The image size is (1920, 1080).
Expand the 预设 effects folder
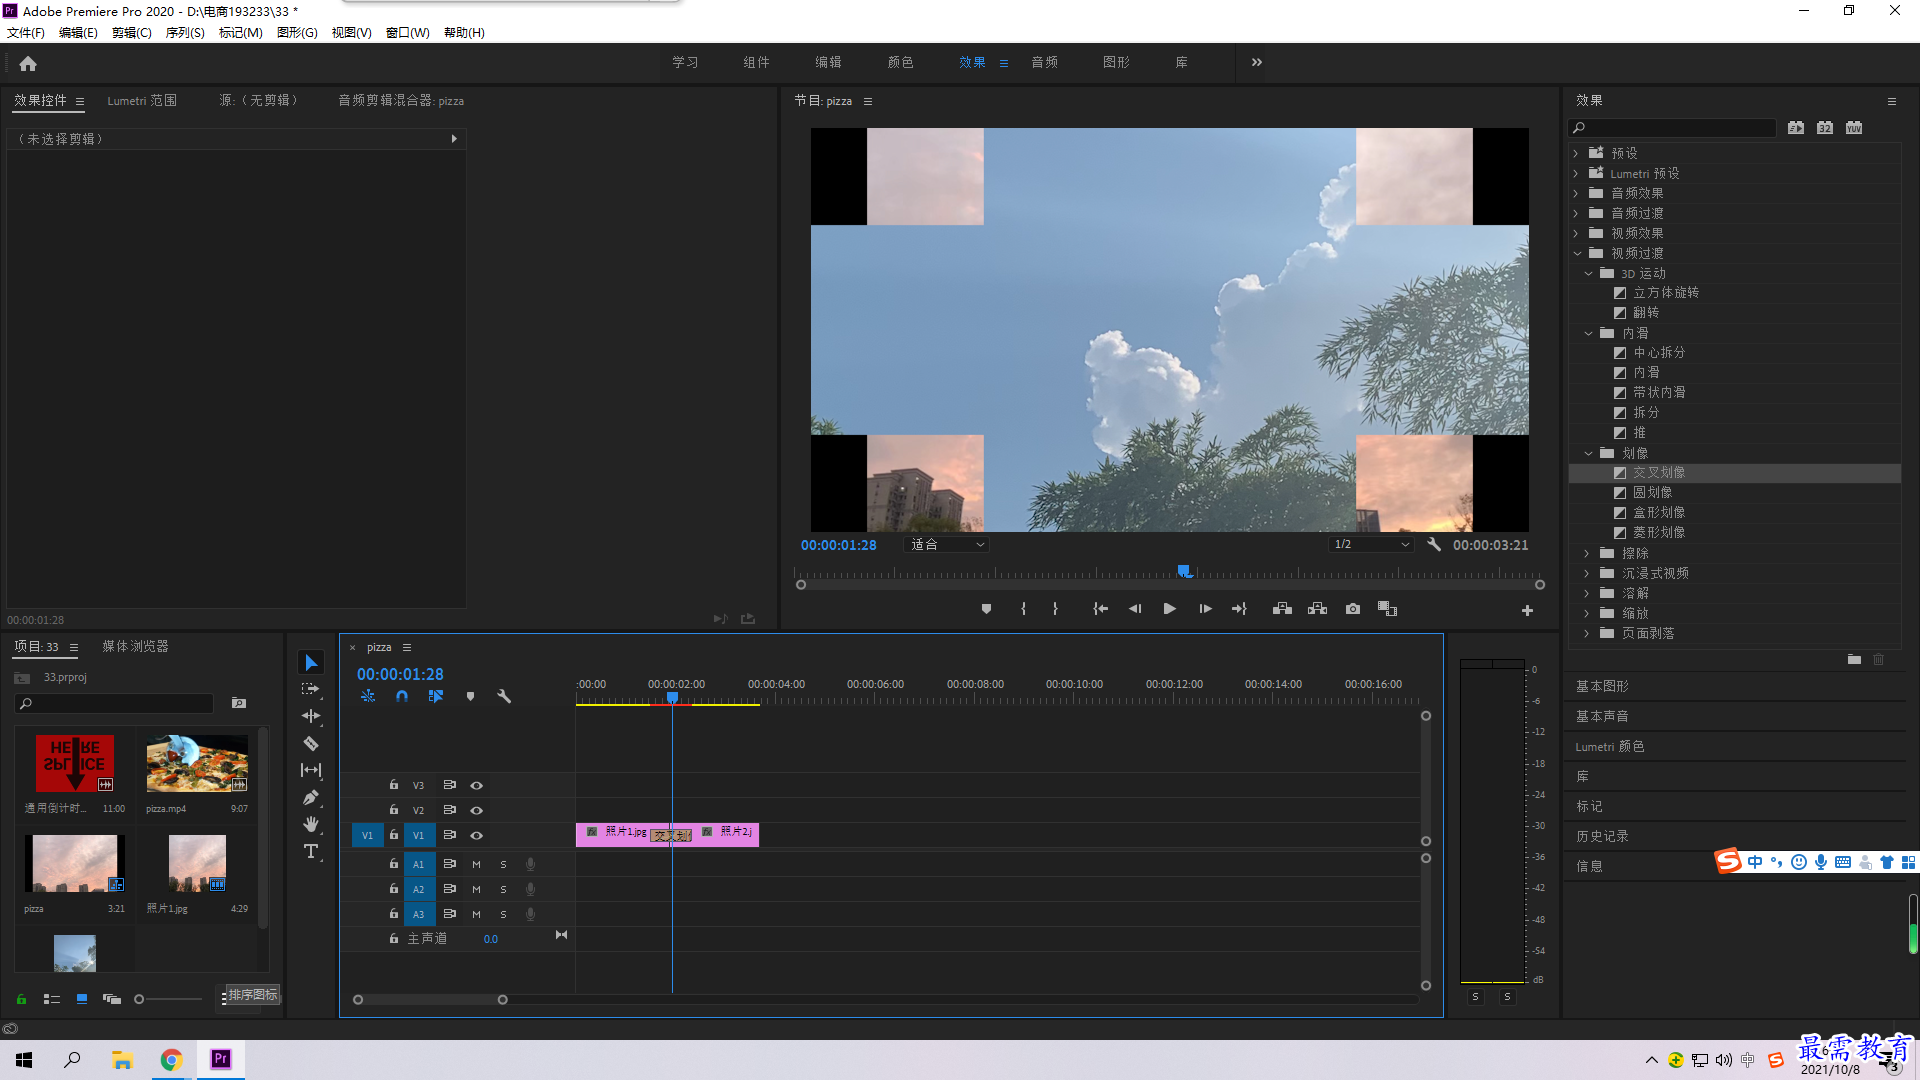point(1576,154)
